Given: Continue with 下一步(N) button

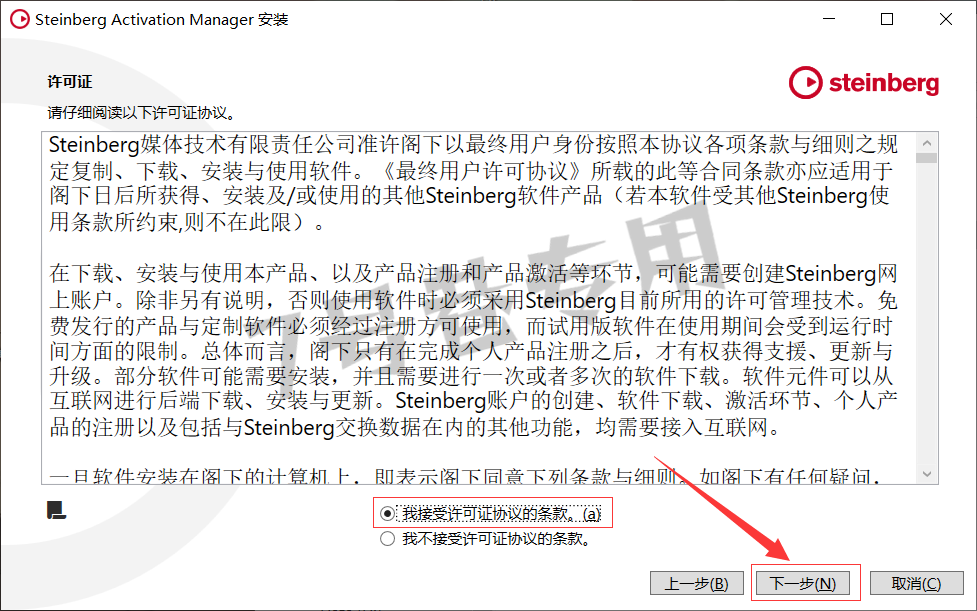Looking at the screenshot, I should (x=803, y=584).
